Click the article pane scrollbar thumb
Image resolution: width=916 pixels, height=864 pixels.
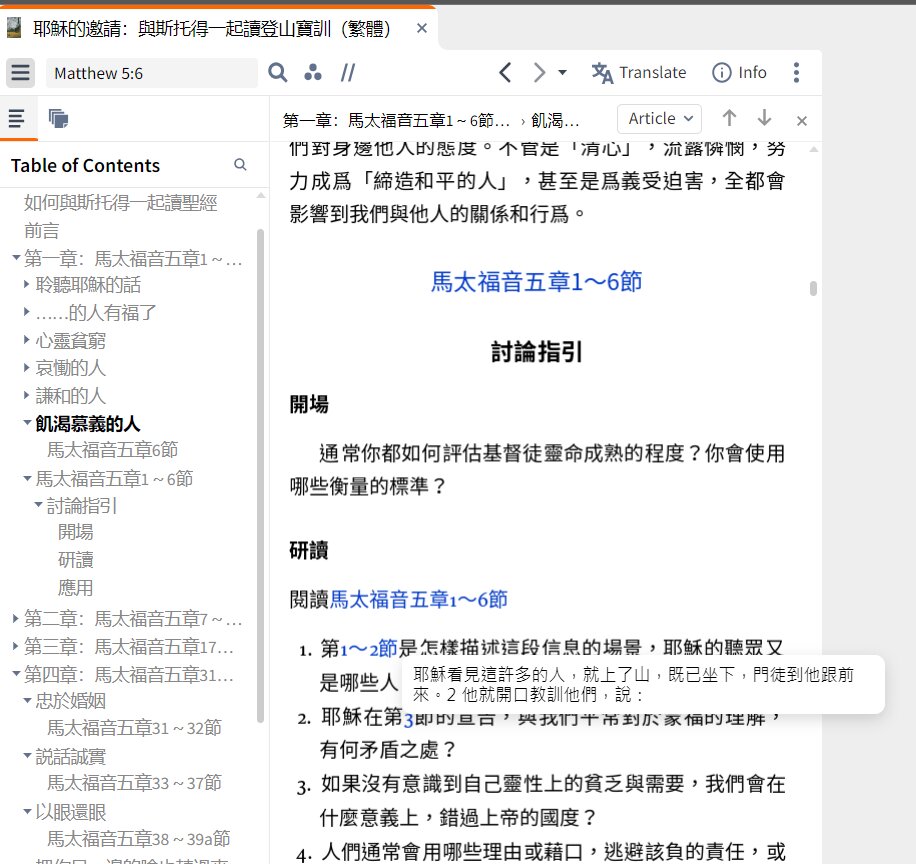coord(813,289)
